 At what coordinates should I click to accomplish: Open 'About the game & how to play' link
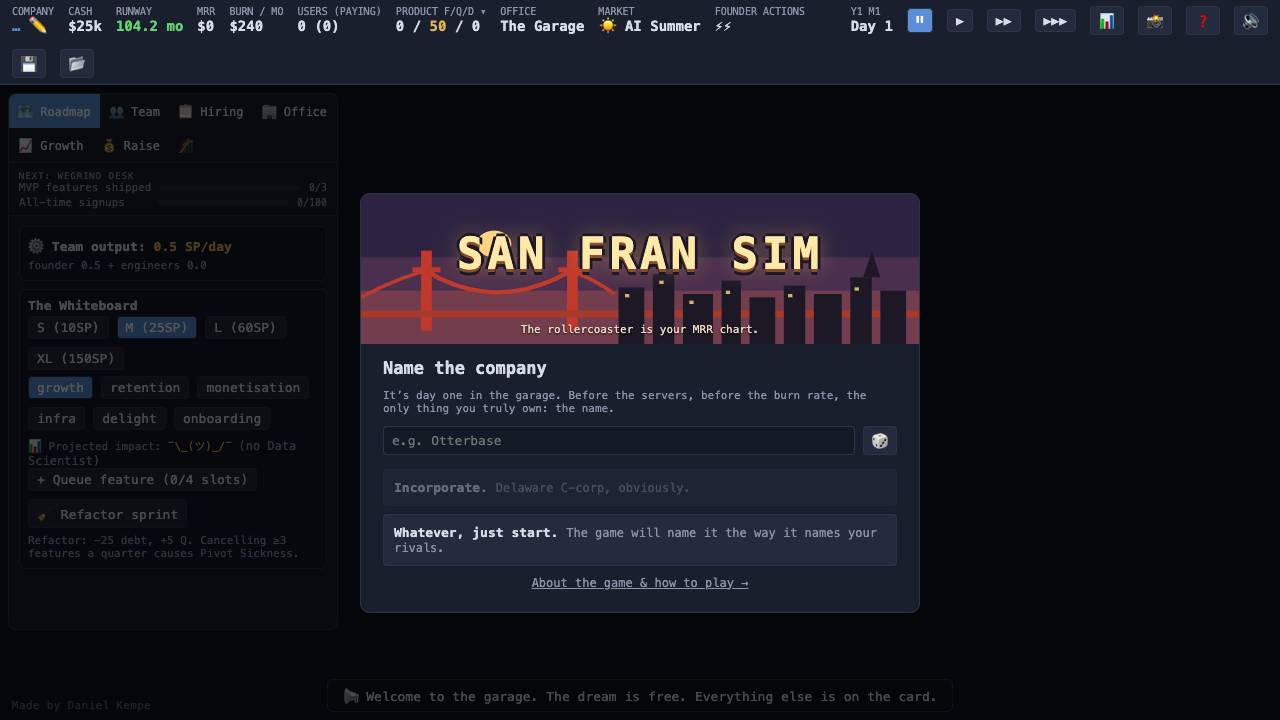[x=640, y=583]
